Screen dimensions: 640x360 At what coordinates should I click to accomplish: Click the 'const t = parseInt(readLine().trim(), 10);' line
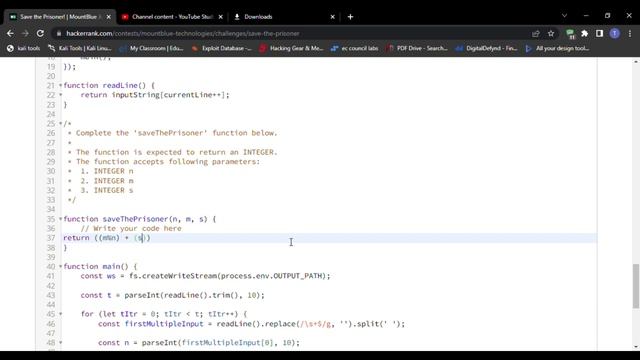[x=172, y=295]
